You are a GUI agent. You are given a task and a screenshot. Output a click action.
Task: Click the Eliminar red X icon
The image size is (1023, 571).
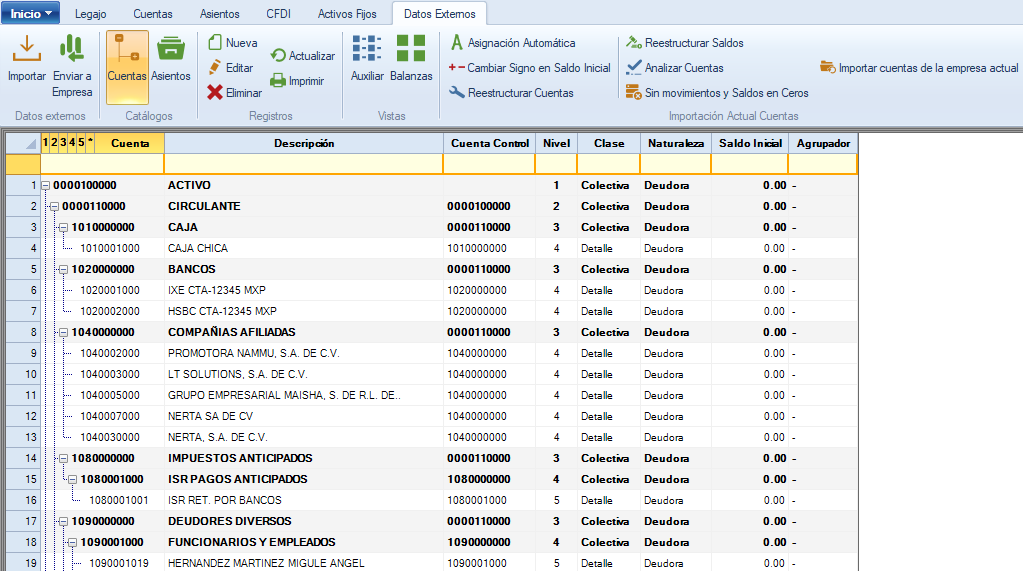(x=215, y=92)
